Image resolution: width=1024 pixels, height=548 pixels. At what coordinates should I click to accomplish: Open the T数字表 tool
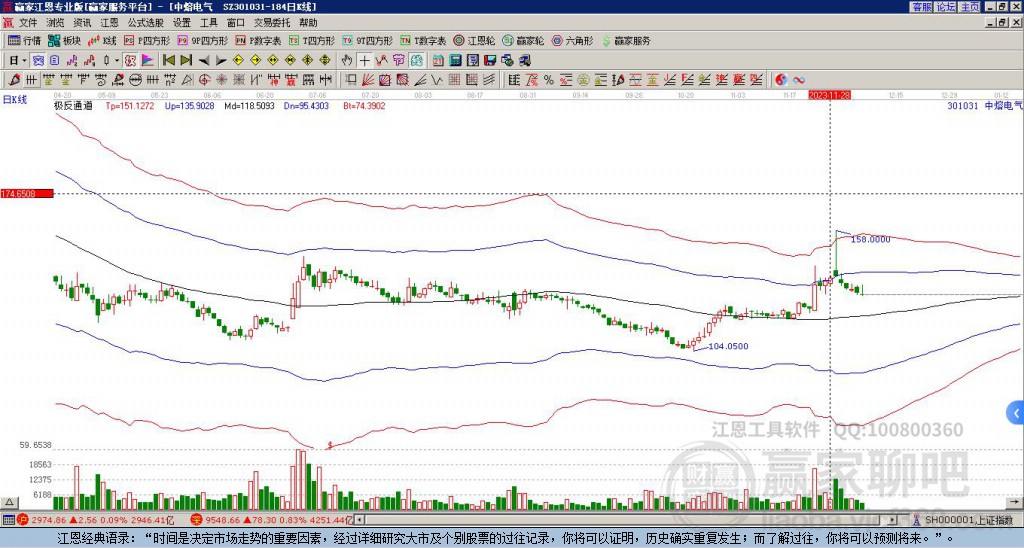423,40
